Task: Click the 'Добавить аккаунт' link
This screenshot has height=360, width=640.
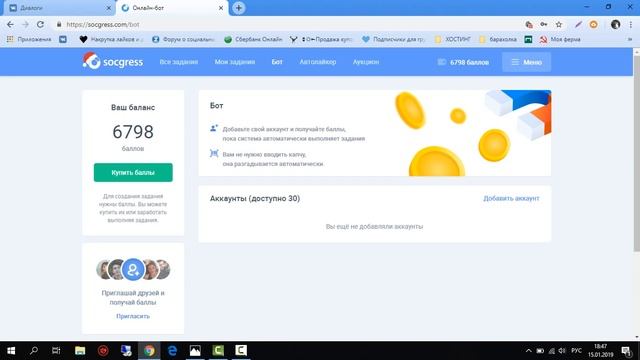Action: pos(511,198)
